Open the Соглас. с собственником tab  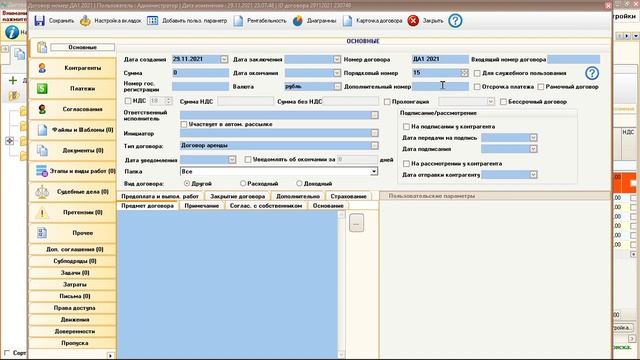(x=266, y=206)
